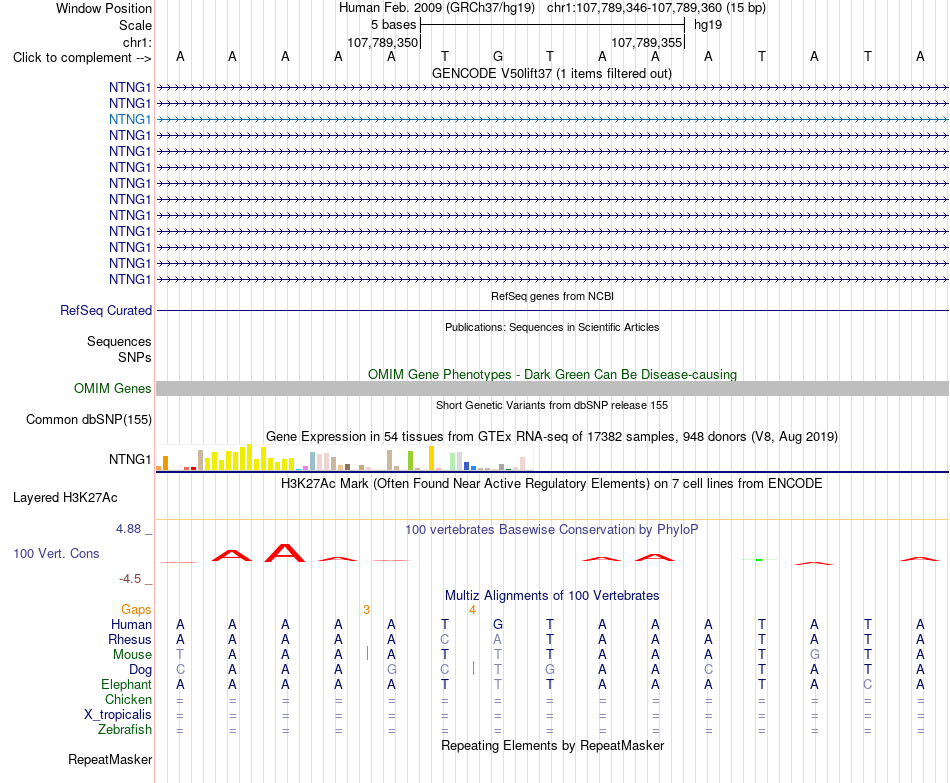Viewport: 950px width, 783px height.
Task: Click the Layered H3K27Ac label
Action: [65, 498]
